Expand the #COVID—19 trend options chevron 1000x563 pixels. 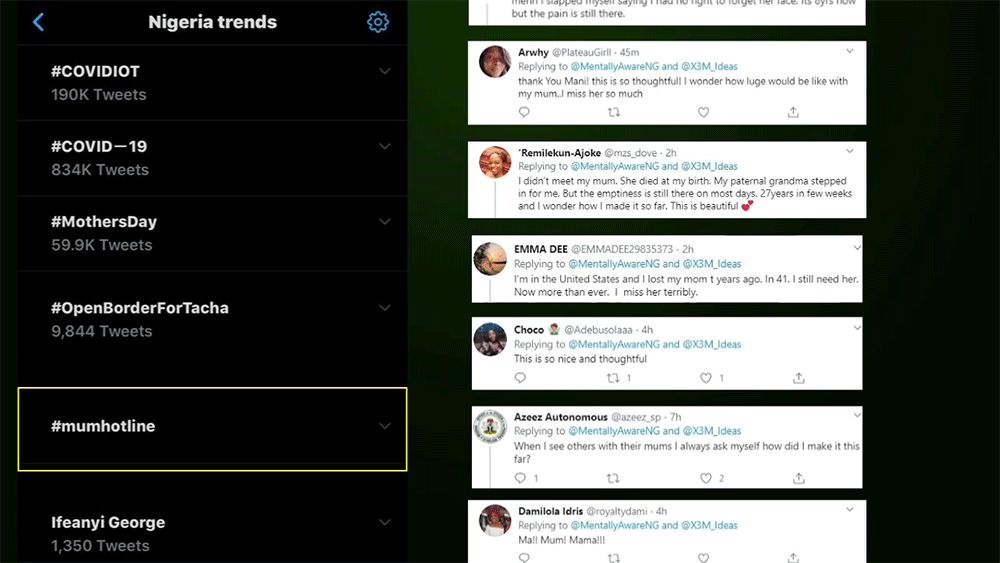pos(385,146)
